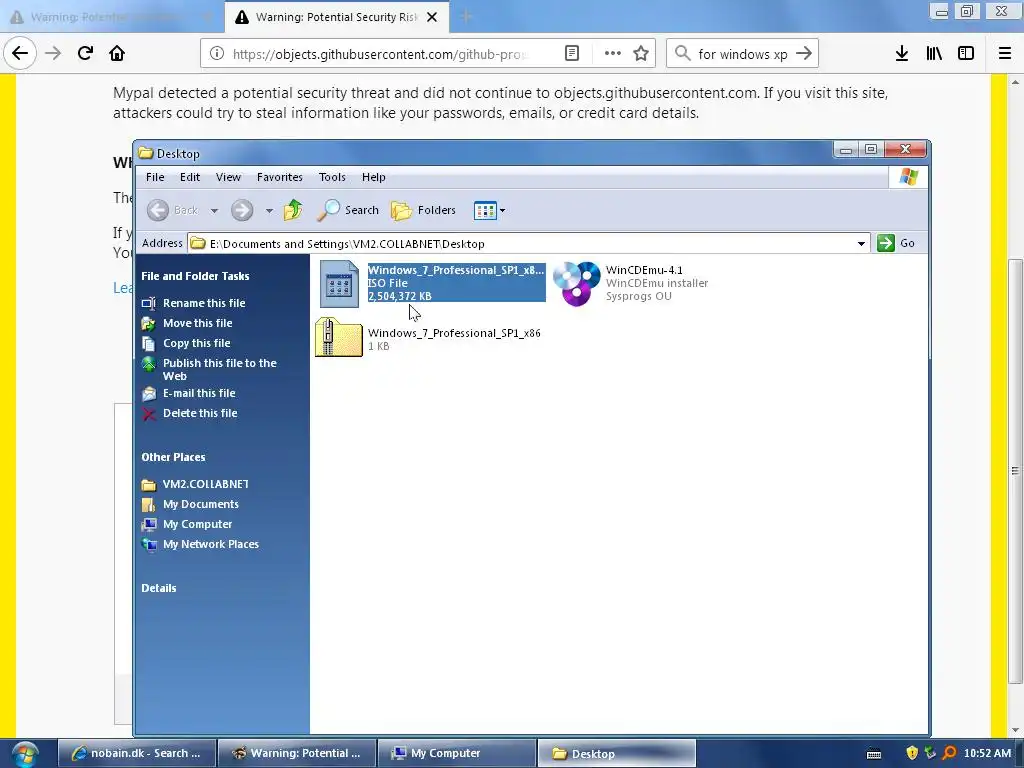Screen dimensions: 1024x768
Task: Open the Help menu
Action: (x=374, y=177)
